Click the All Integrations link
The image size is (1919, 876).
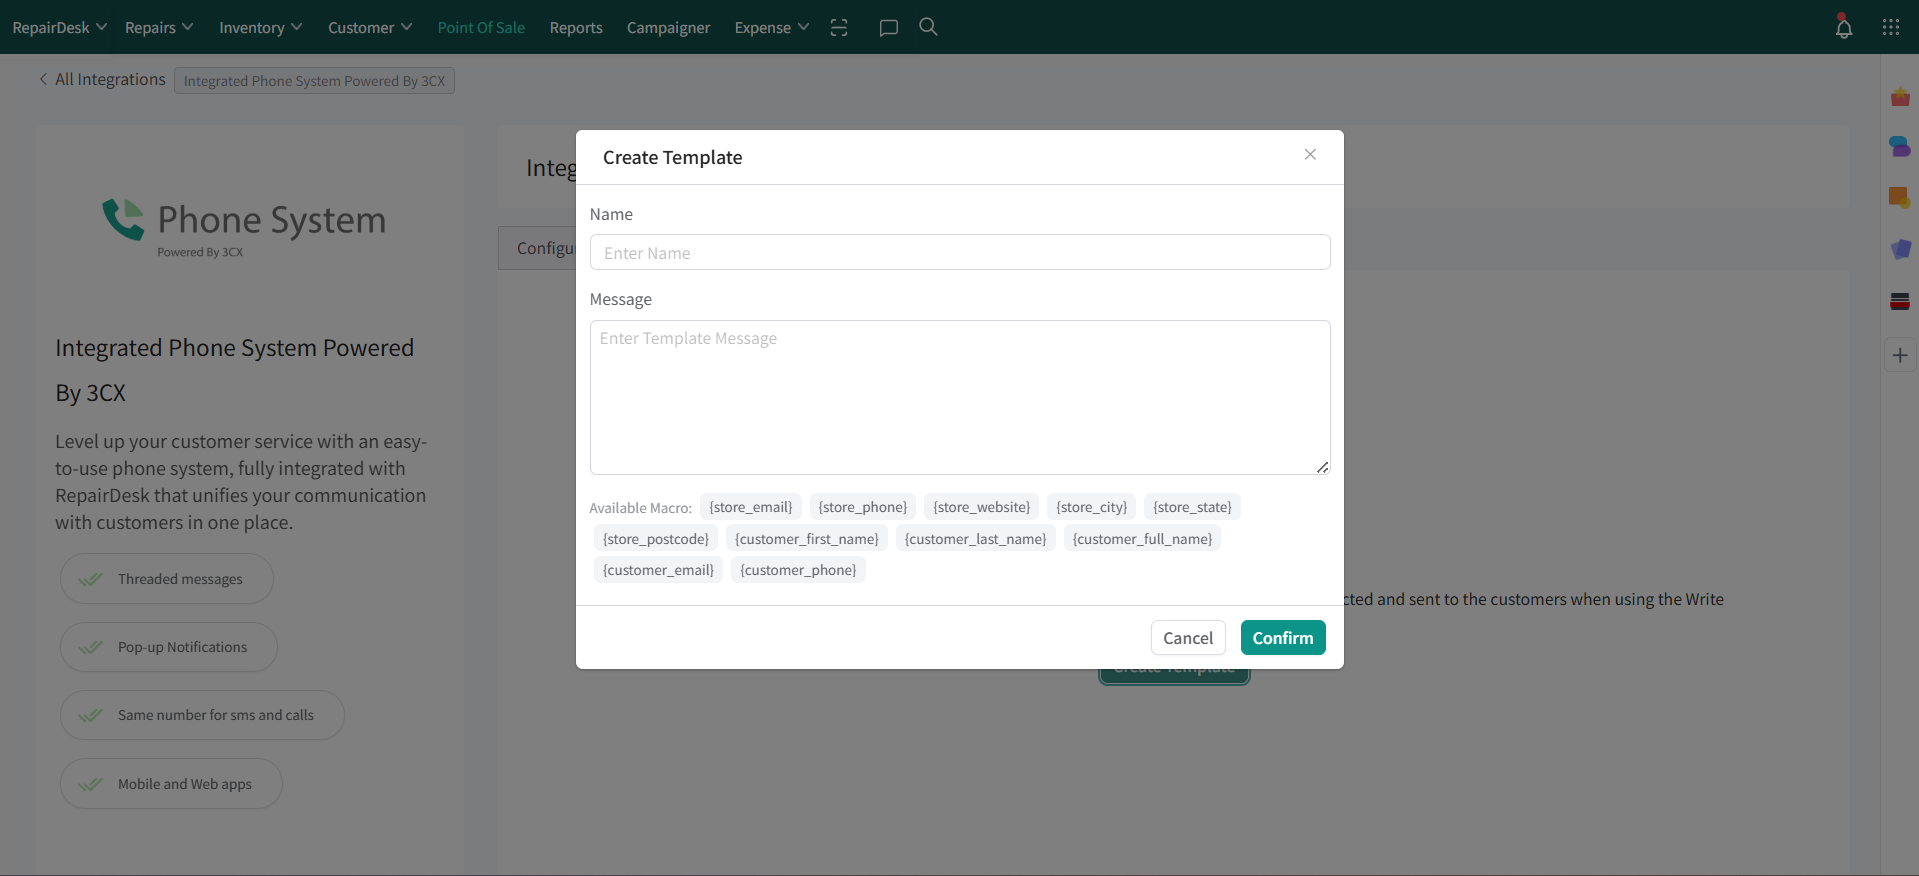pos(110,79)
